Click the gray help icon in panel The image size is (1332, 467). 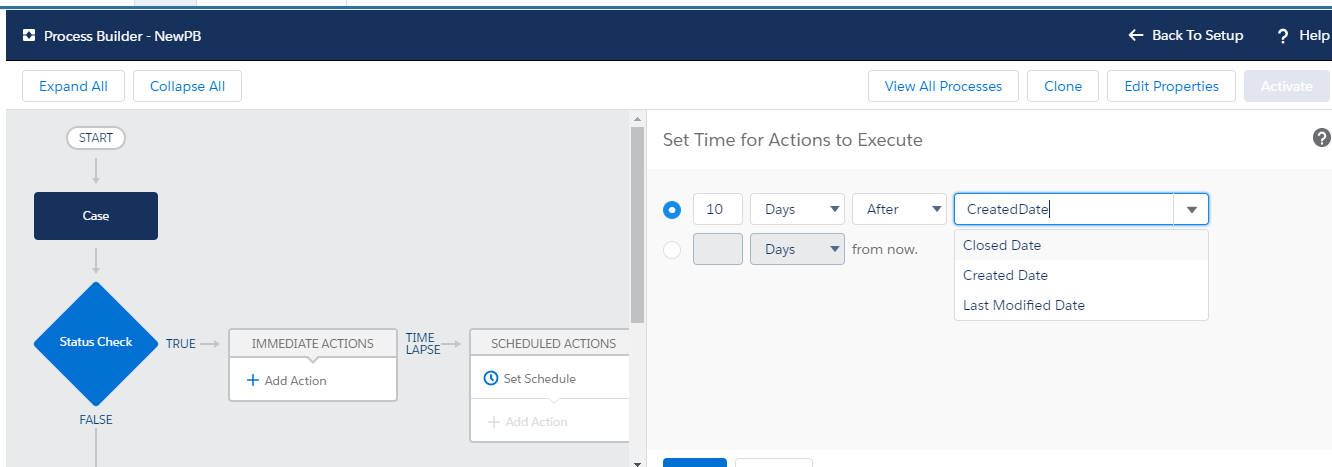1321,138
